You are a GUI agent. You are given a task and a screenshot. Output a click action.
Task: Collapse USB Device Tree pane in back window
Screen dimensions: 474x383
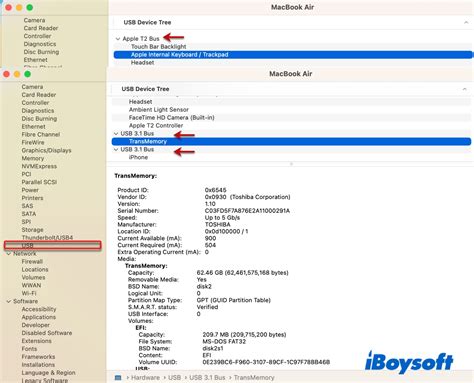[x=466, y=22]
